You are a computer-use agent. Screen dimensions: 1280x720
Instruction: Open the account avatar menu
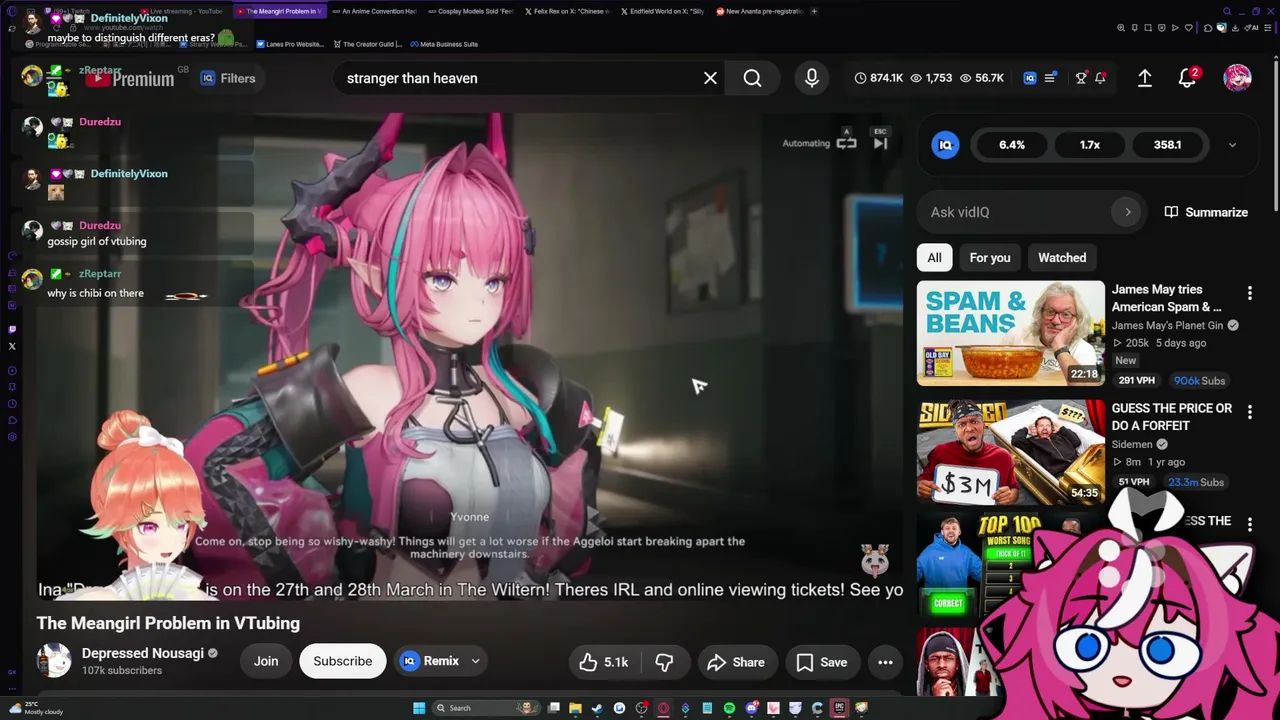tap(1237, 78)
